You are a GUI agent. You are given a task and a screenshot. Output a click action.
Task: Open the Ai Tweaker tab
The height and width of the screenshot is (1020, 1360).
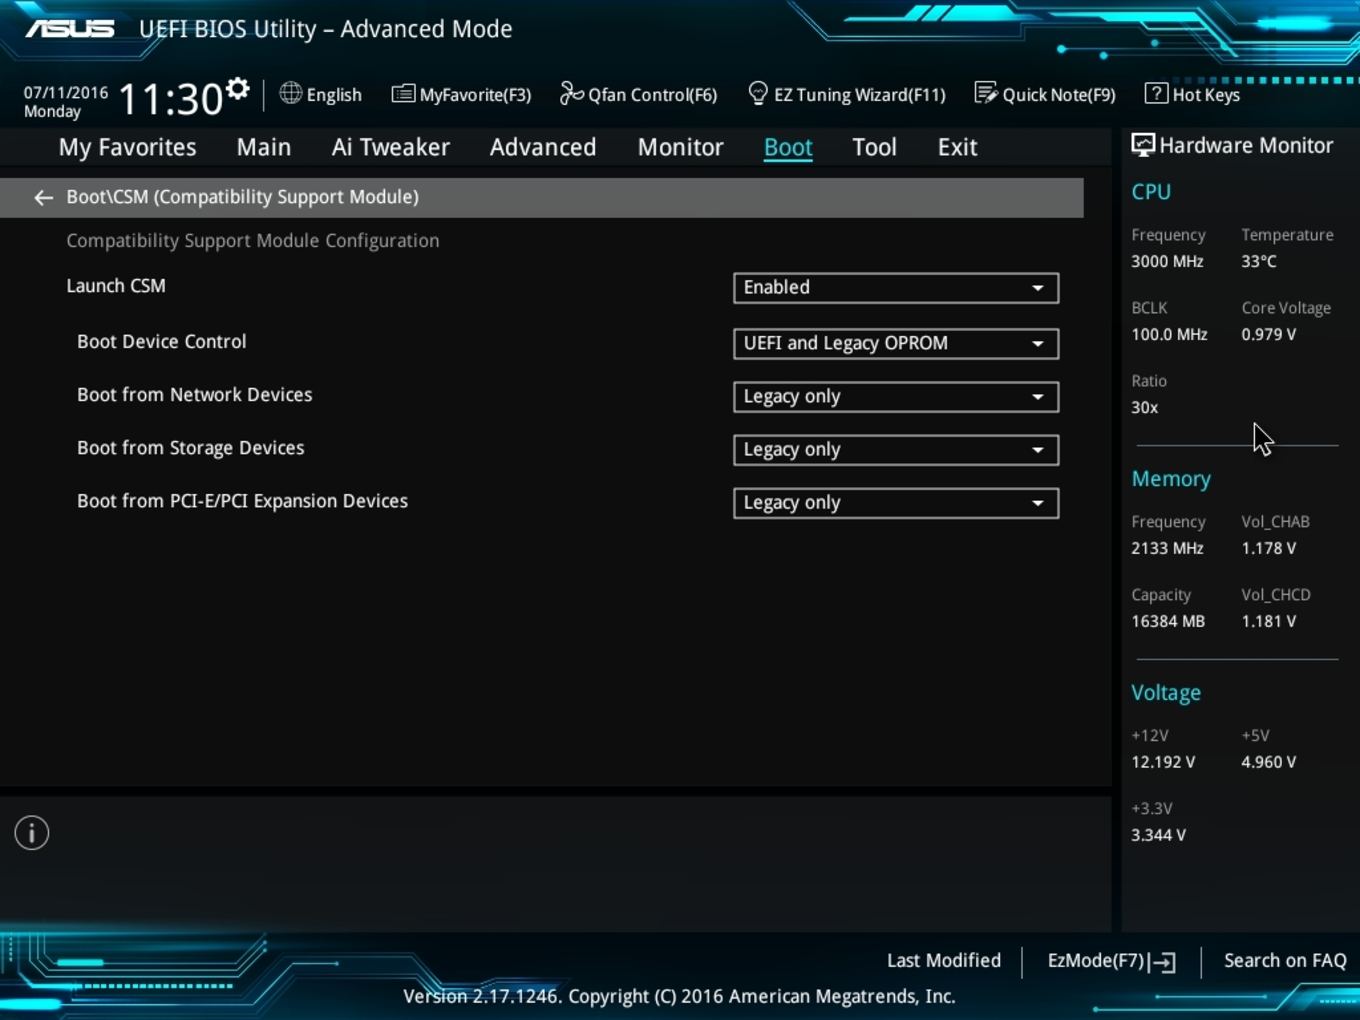391,147
